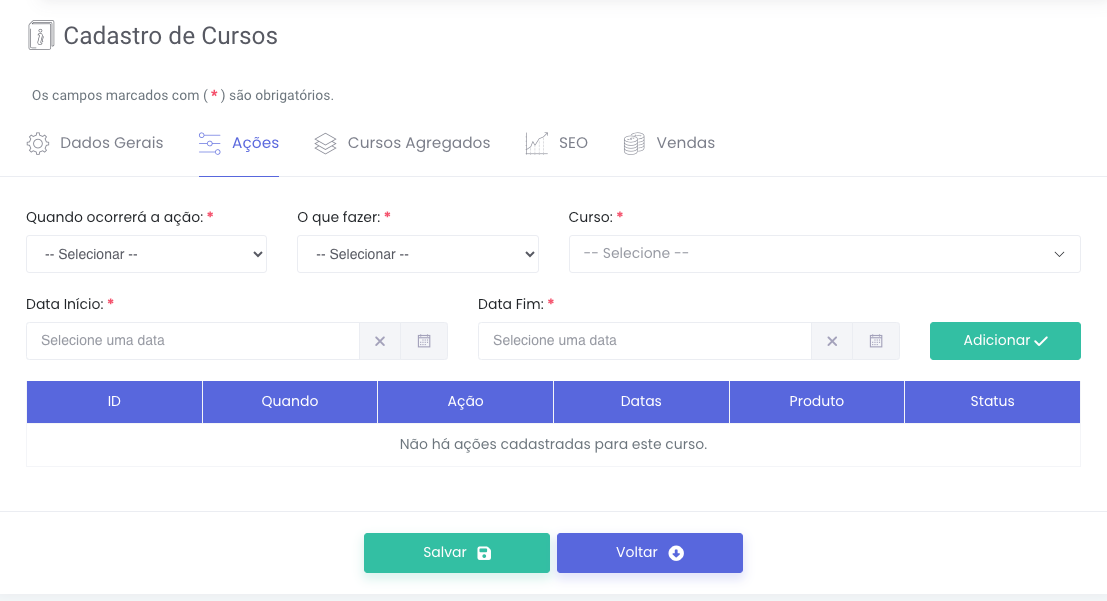Open the Data Fim calendar picker
Screen dimensions: 1107x601
(876, 341)
